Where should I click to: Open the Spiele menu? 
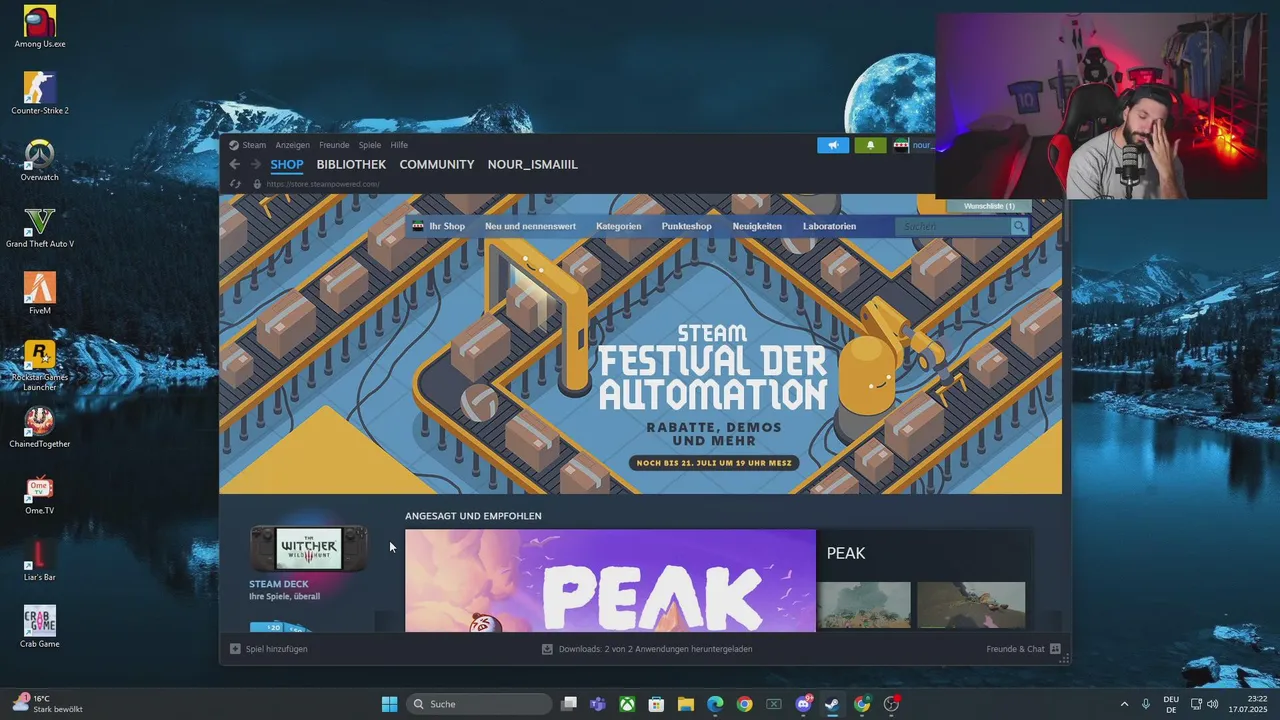tap(370, 145)
